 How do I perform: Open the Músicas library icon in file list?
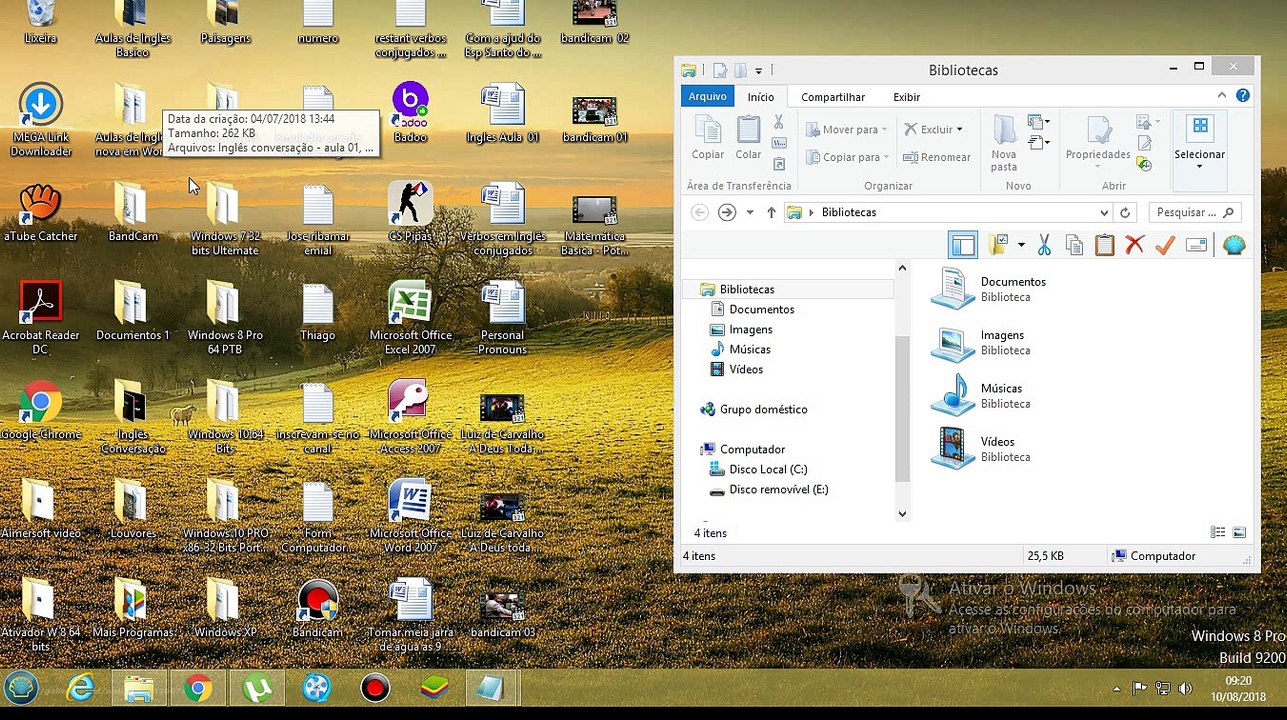952,395
